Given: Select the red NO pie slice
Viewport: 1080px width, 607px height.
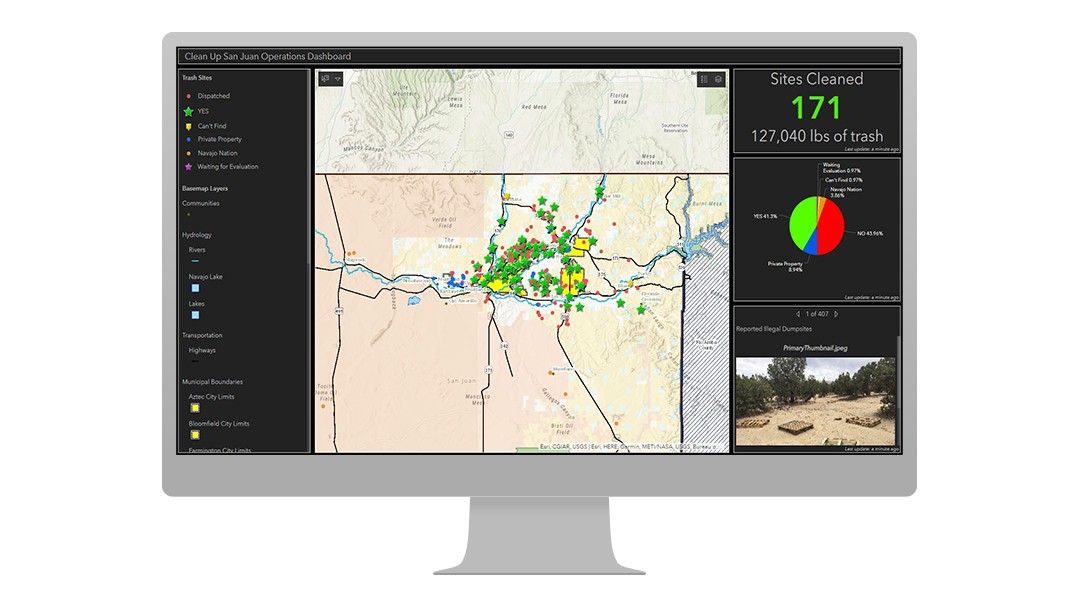Looking at the screenshot, I should [x=831, y=226].
